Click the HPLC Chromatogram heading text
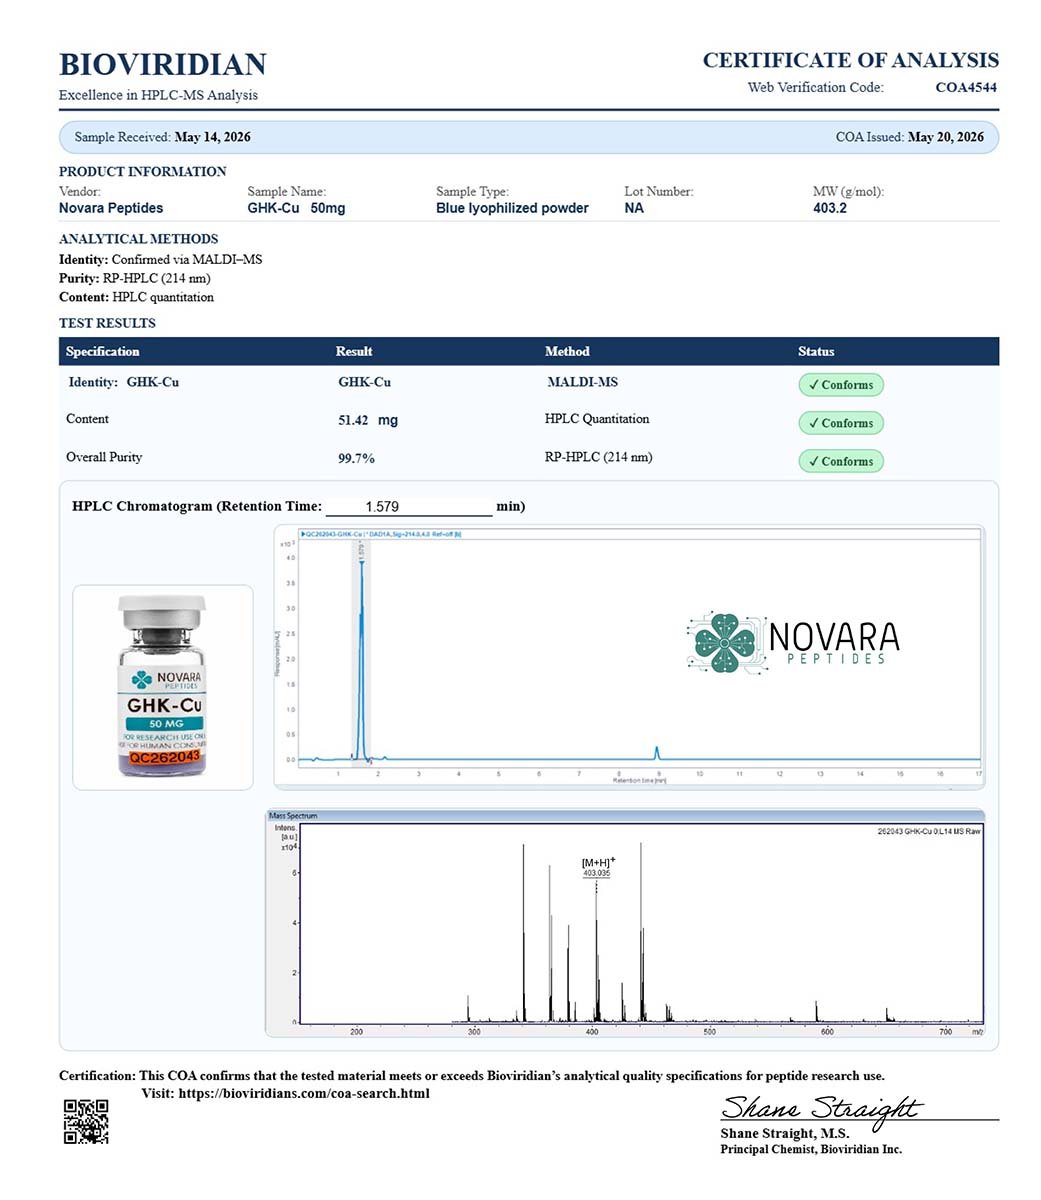 click(197, 506)
